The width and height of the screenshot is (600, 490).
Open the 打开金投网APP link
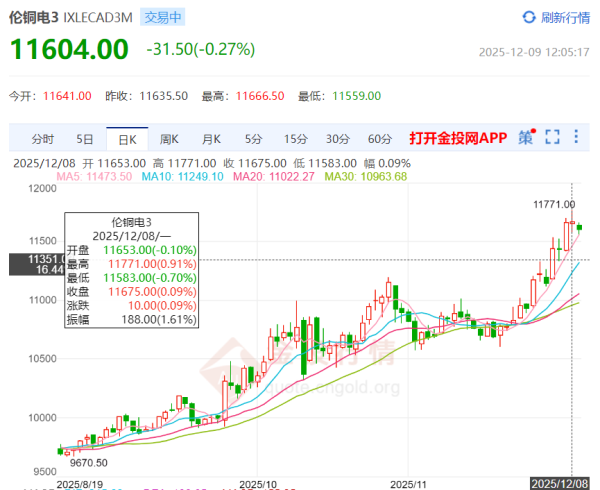[x=458, y=138]
